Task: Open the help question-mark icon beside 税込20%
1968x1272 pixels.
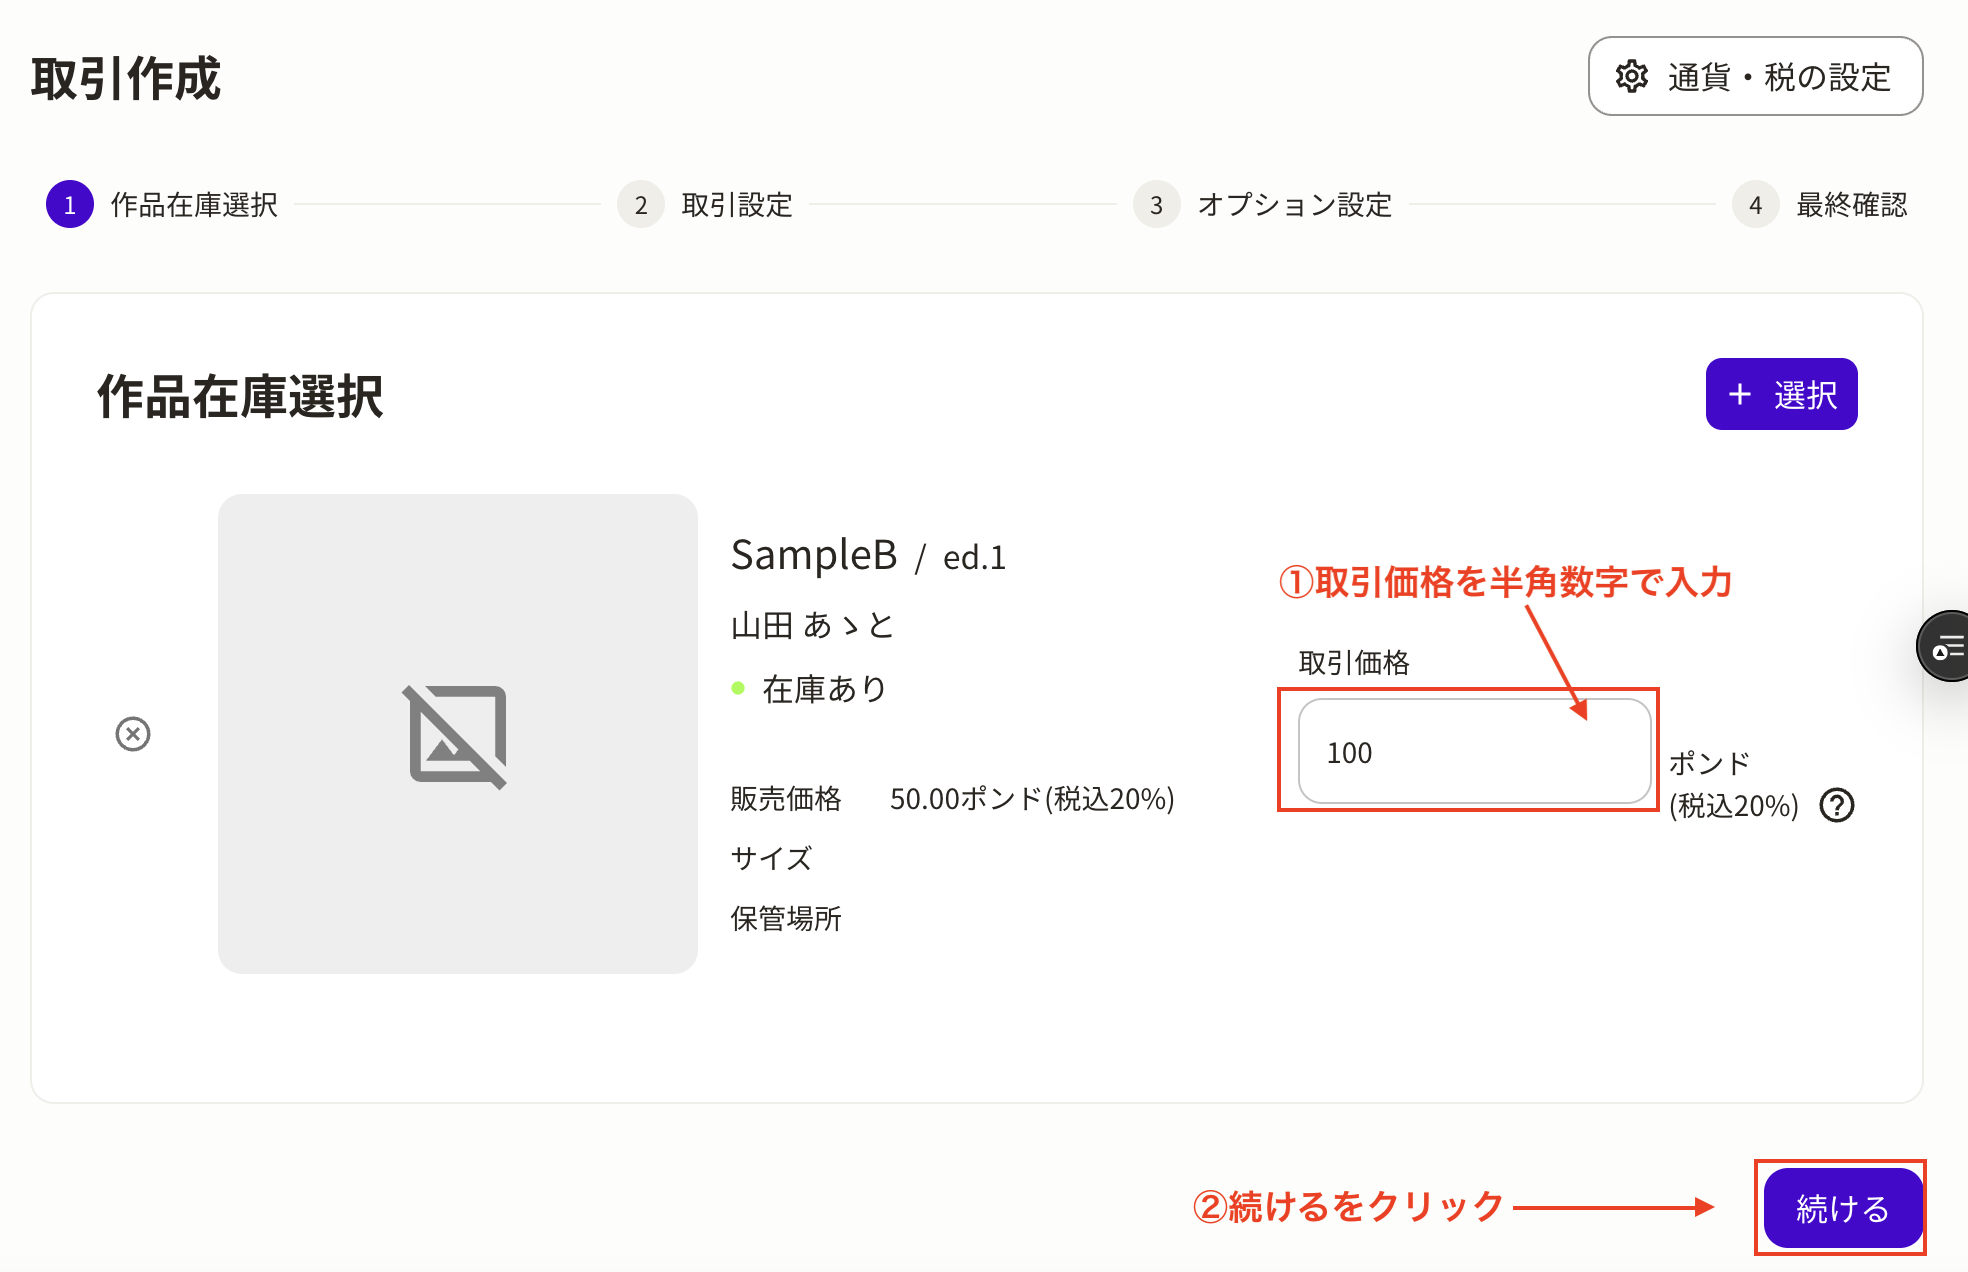Action: [x=1838, y=806]
